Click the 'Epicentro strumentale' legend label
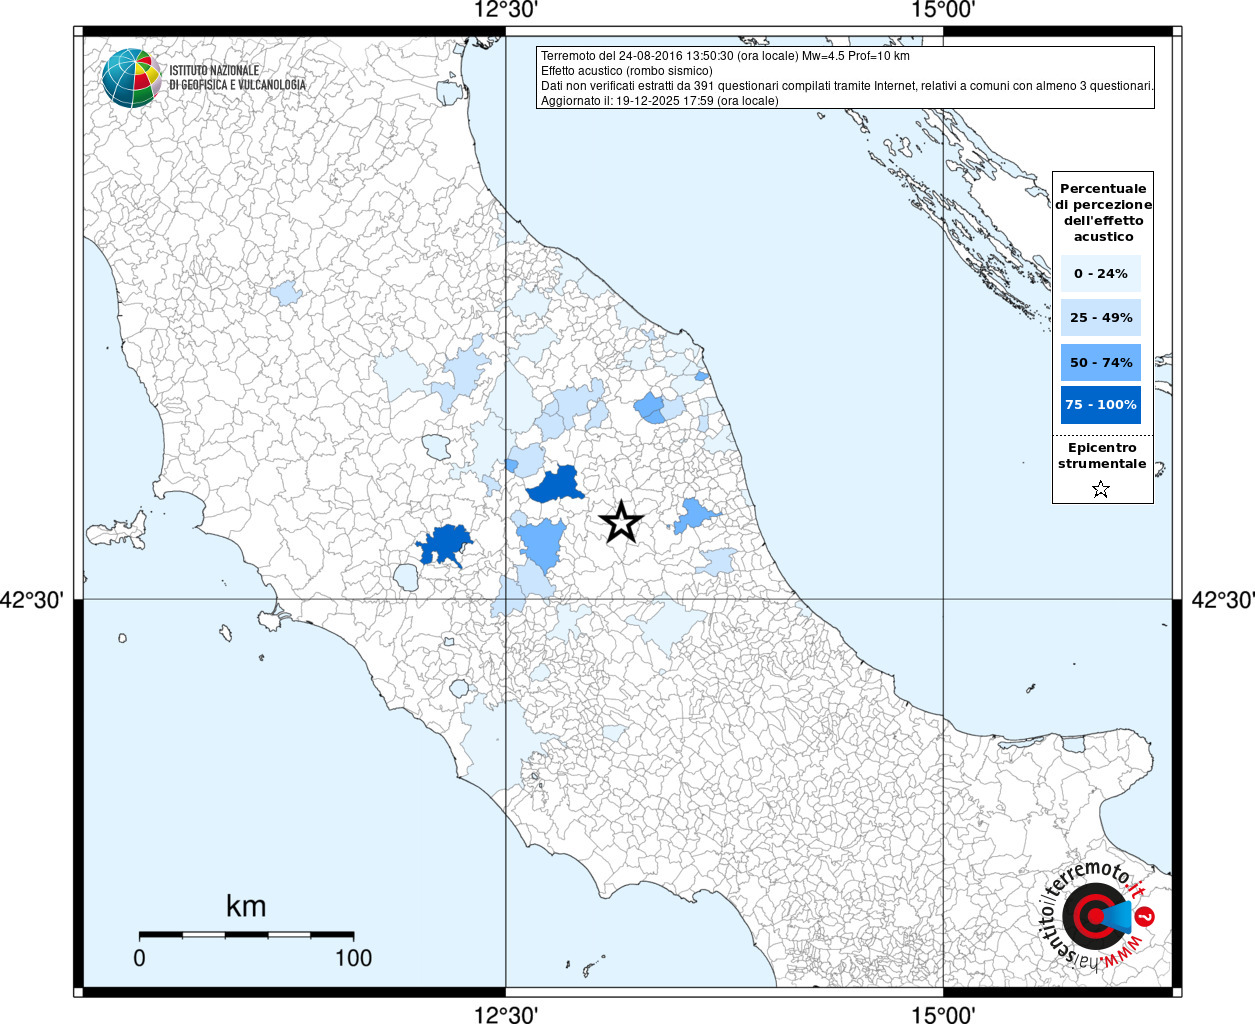Viewport: 1255px width, 1024px height. (x=1102, y=456)
